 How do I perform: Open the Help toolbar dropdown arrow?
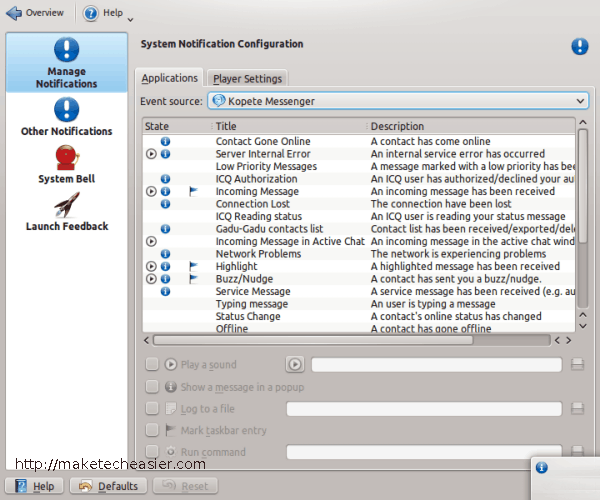point(130,20)
